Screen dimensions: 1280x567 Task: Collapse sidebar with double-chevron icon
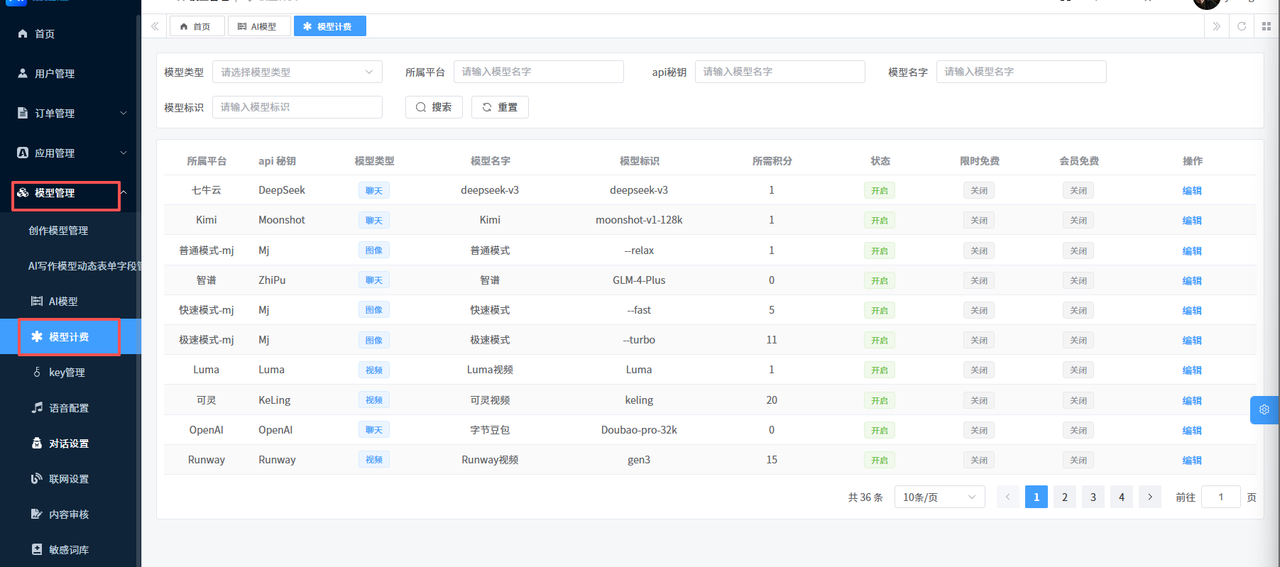point(156,26)
